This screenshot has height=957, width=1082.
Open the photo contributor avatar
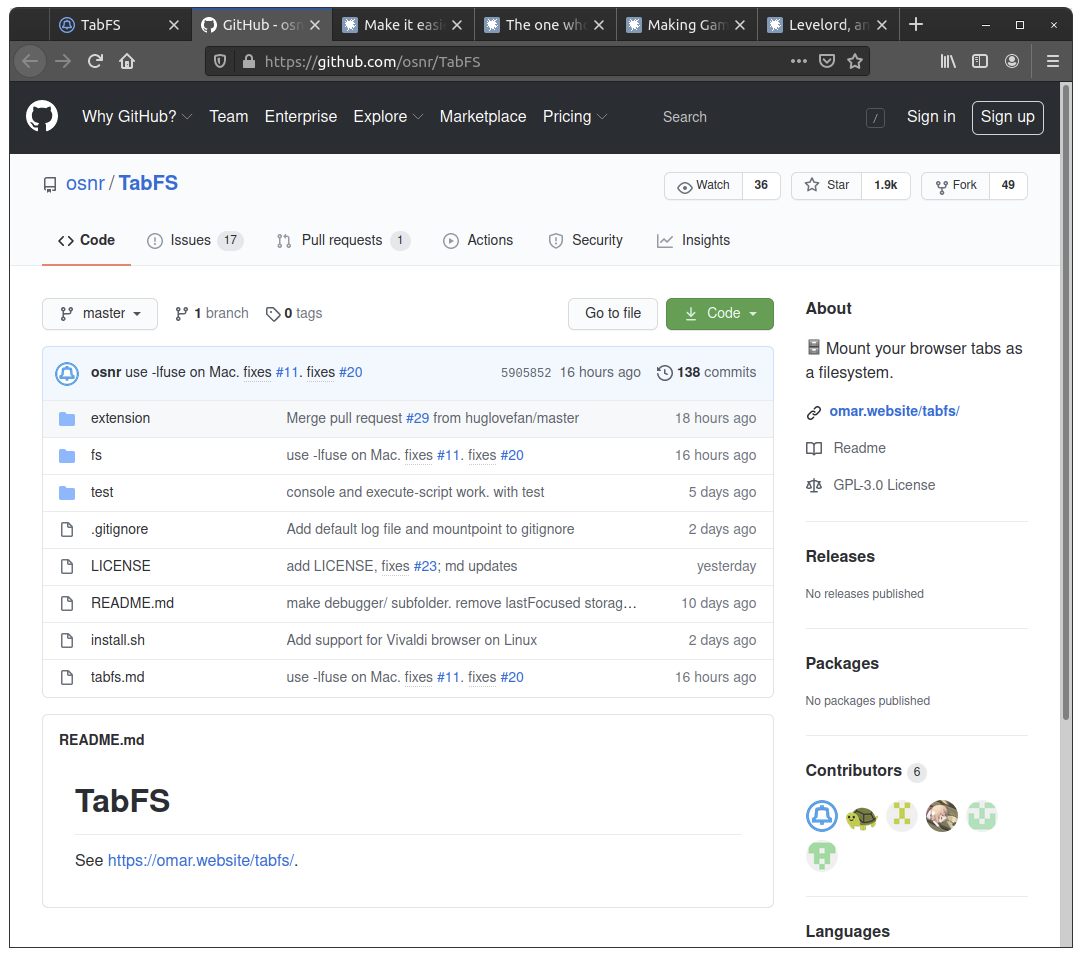pos(942,816)
